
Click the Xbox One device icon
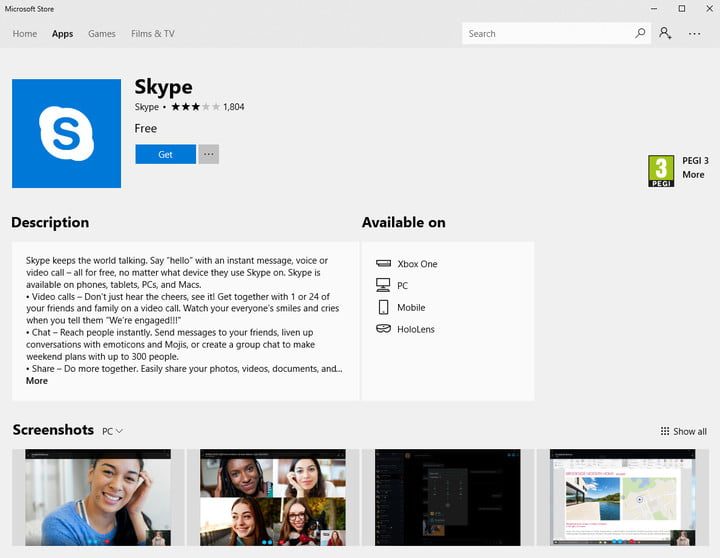point(383,264)
